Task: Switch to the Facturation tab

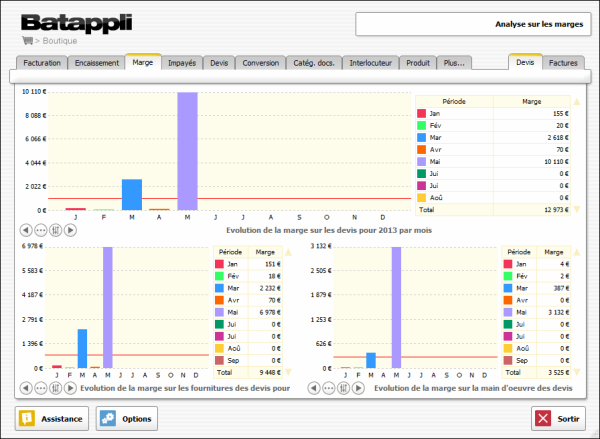Action: point(42,63)
